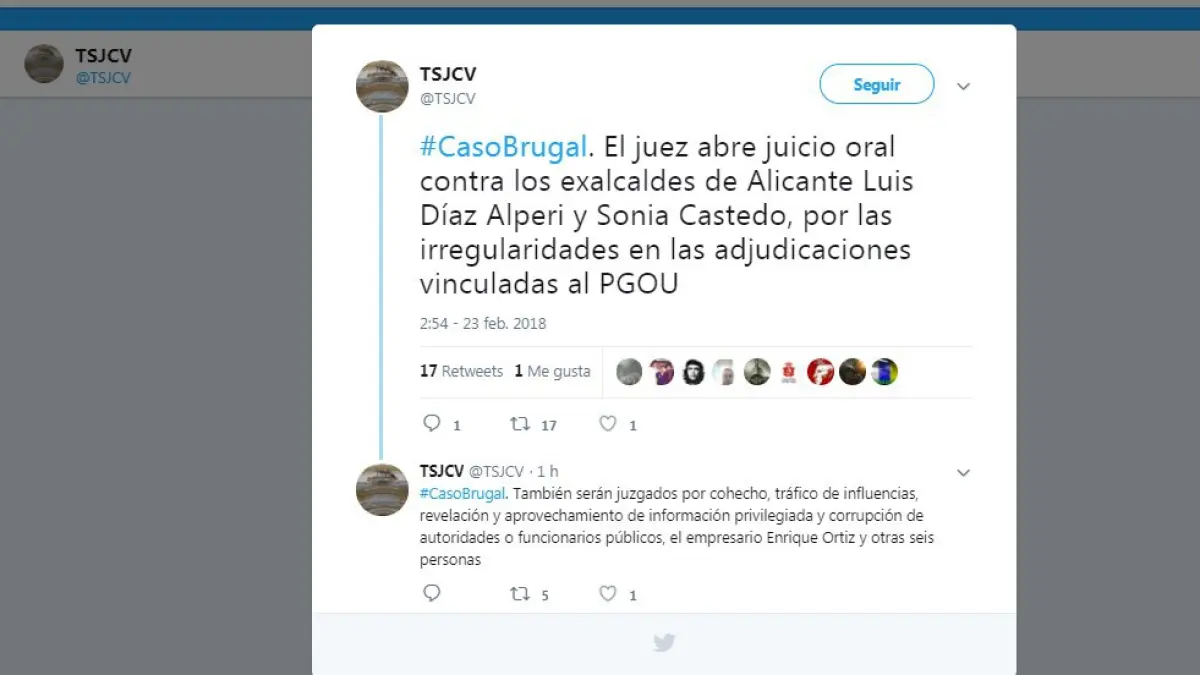View the 17 Retweets list

pos(461,371)
